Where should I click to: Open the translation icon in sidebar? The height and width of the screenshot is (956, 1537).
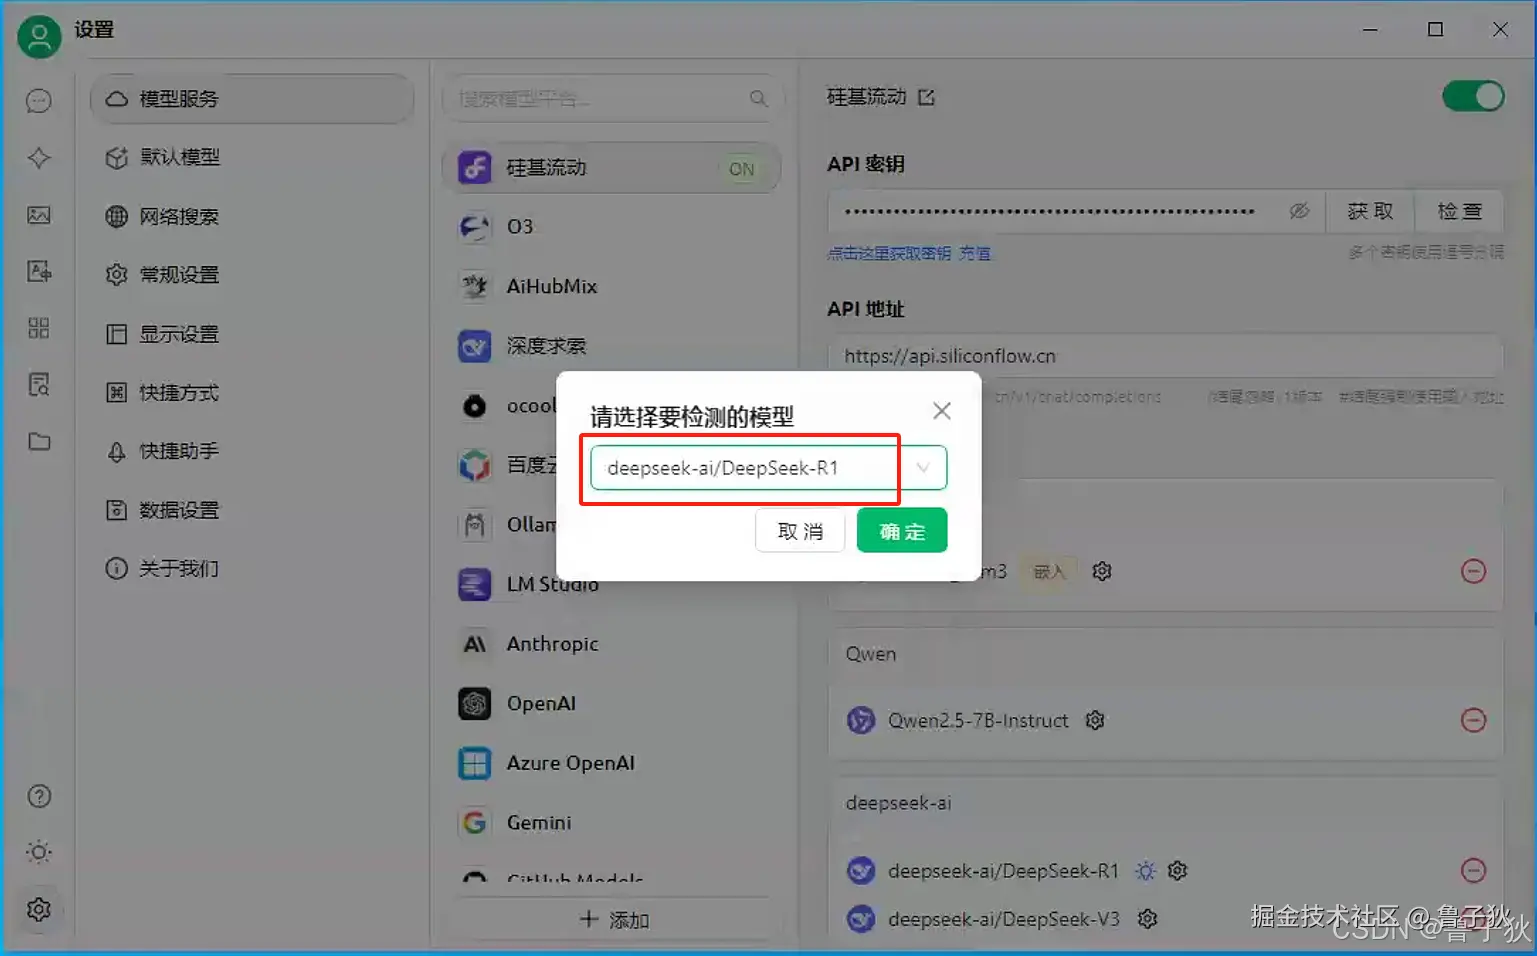click(39, 271)
